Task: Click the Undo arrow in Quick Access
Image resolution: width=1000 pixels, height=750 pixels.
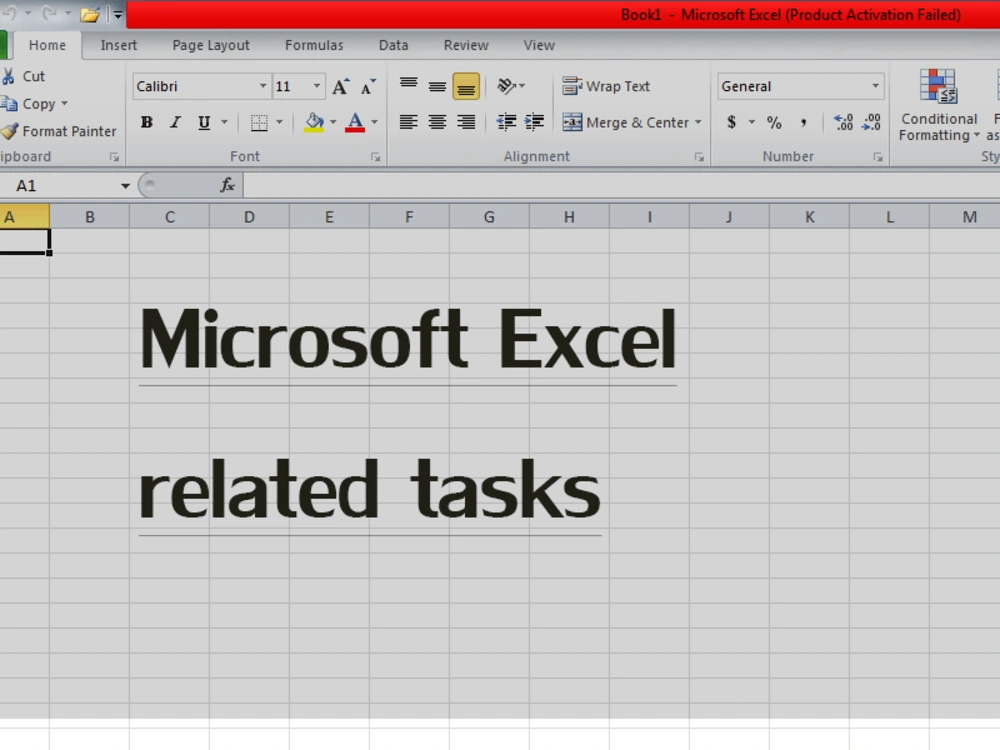Action: point(9,14)
